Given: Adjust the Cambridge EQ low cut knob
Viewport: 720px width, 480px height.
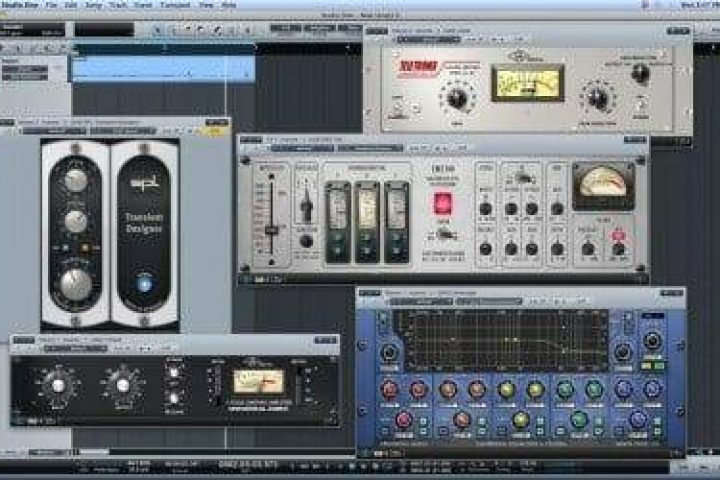Looking at the screenshot, I should point(389,352).
